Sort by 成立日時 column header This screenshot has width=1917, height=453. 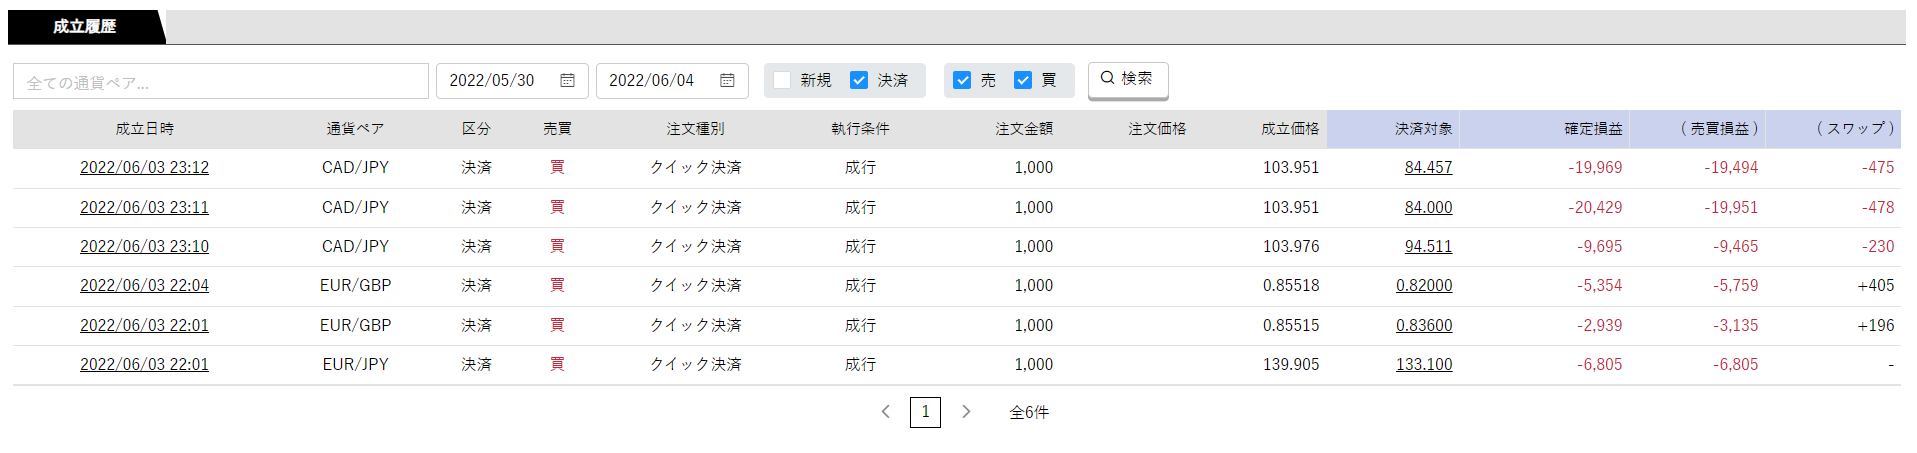(x=145, y=129)
